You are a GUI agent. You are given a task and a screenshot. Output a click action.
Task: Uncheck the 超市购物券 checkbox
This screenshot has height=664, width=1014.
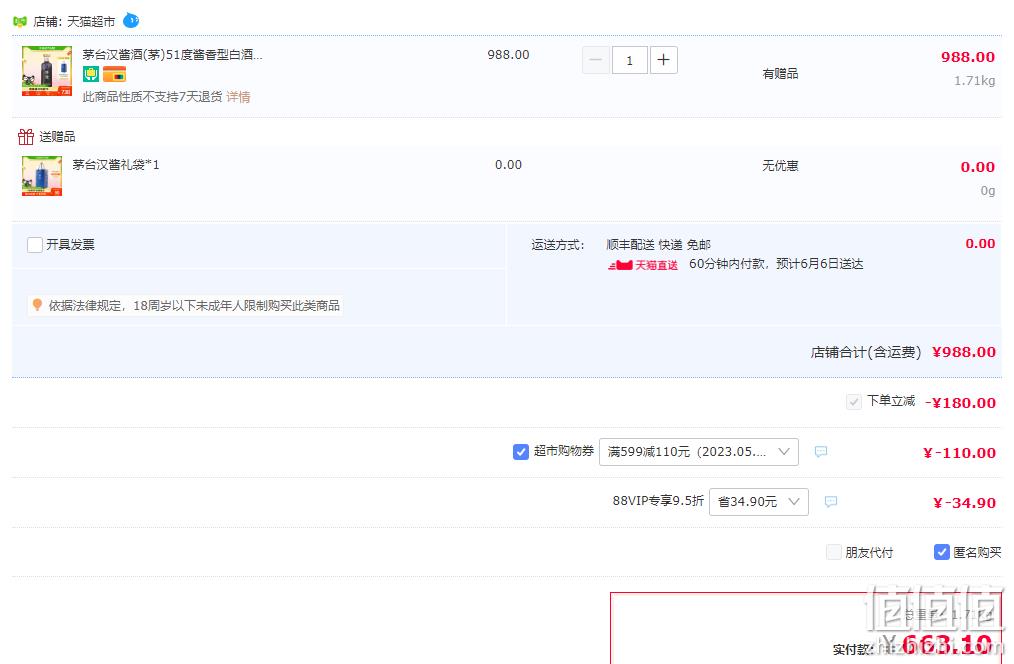[521, 452]
